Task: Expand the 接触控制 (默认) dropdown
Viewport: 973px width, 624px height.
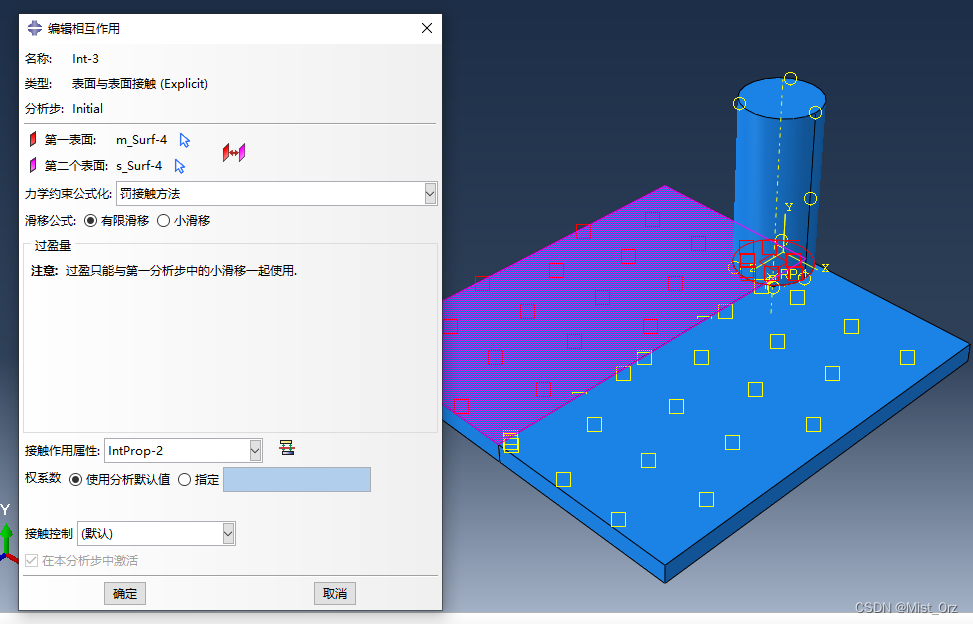Action: (228, 534)
